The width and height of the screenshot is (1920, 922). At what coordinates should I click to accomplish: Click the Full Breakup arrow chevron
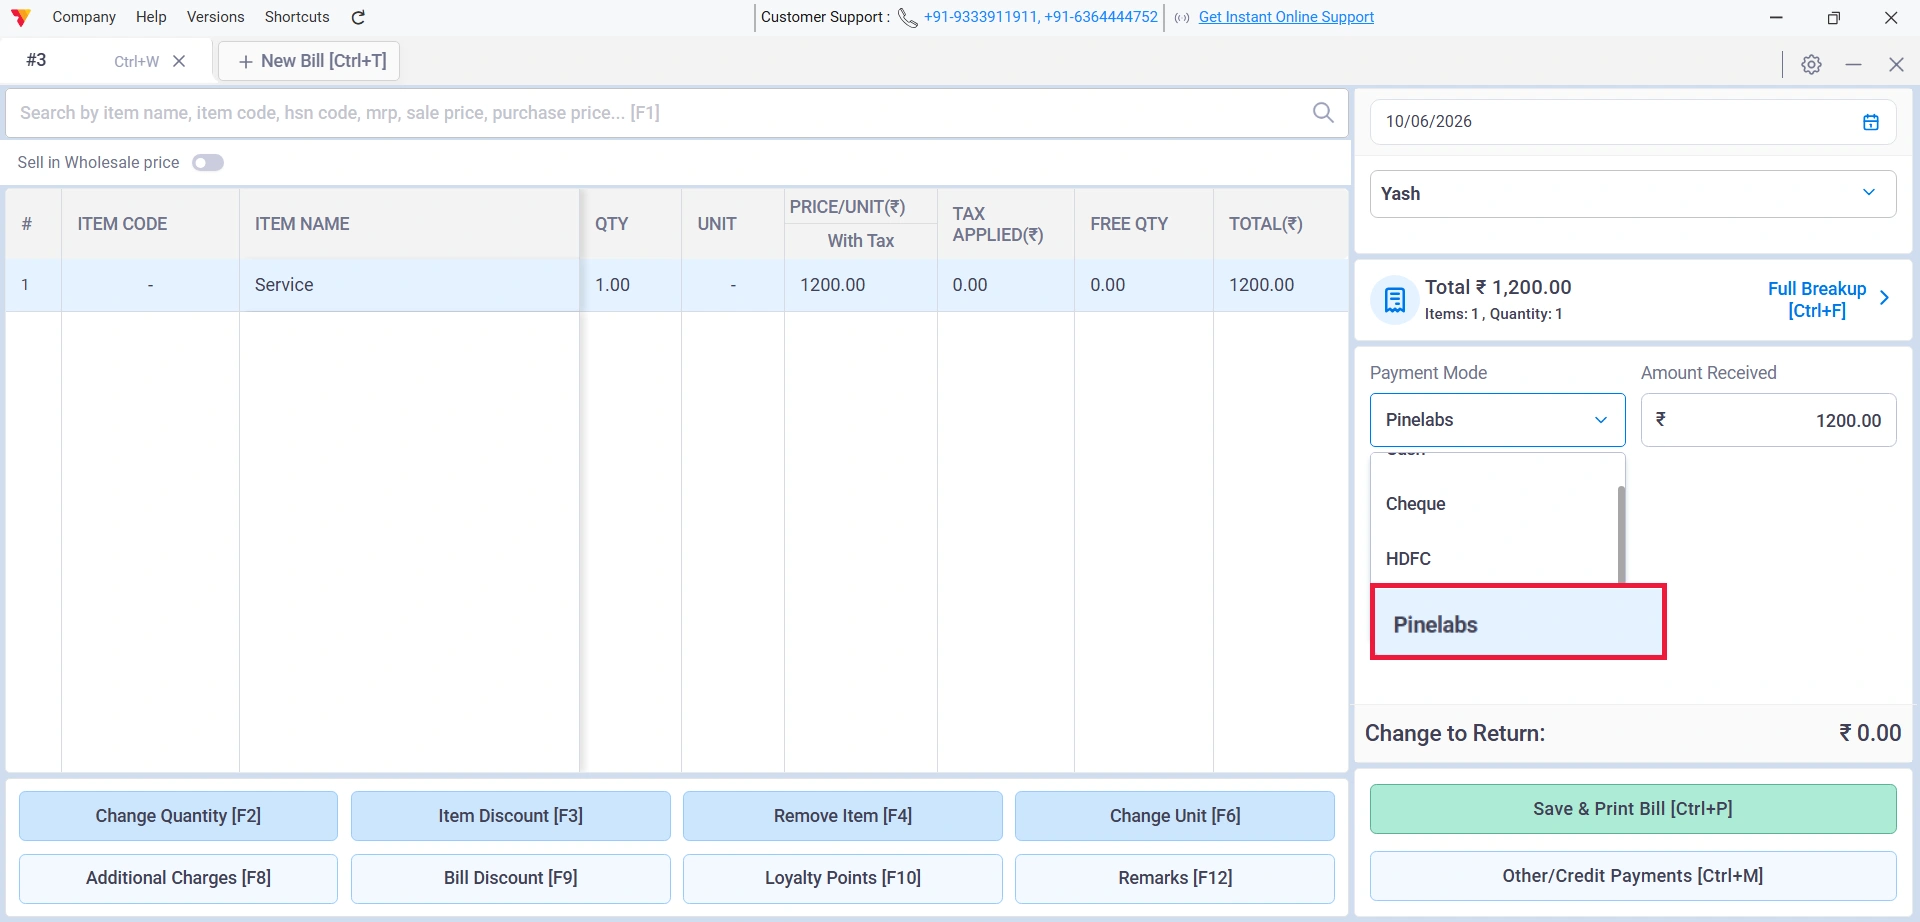point(1884,298)
